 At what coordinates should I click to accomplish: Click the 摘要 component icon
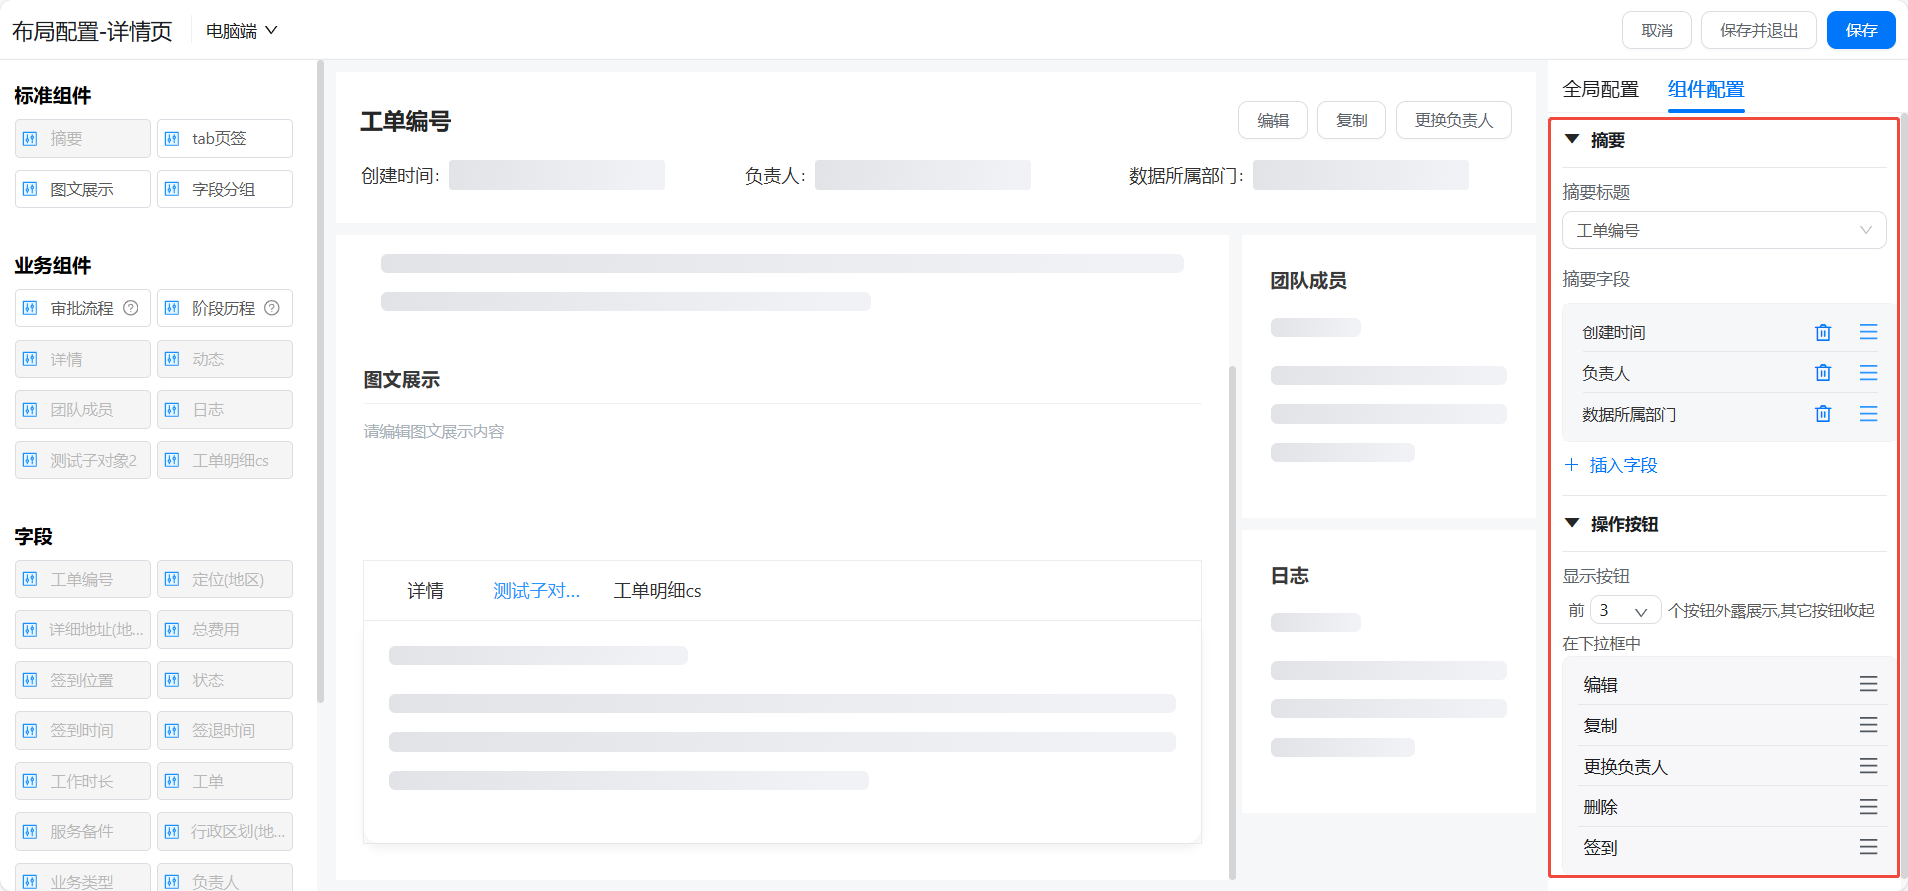pyautogui.click(x=30, y=139)
